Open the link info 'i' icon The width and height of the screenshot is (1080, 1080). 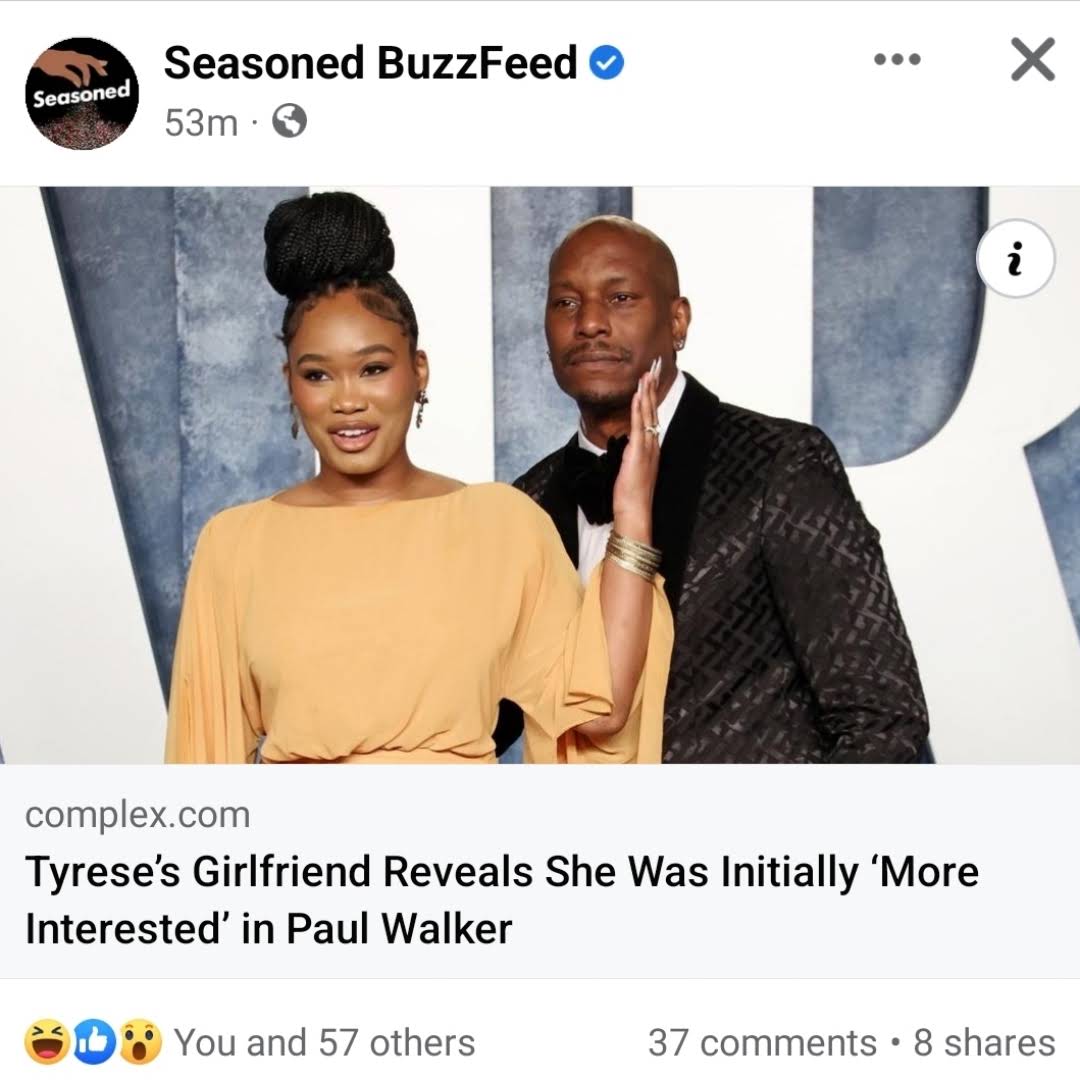click(x=1015, y=258)
